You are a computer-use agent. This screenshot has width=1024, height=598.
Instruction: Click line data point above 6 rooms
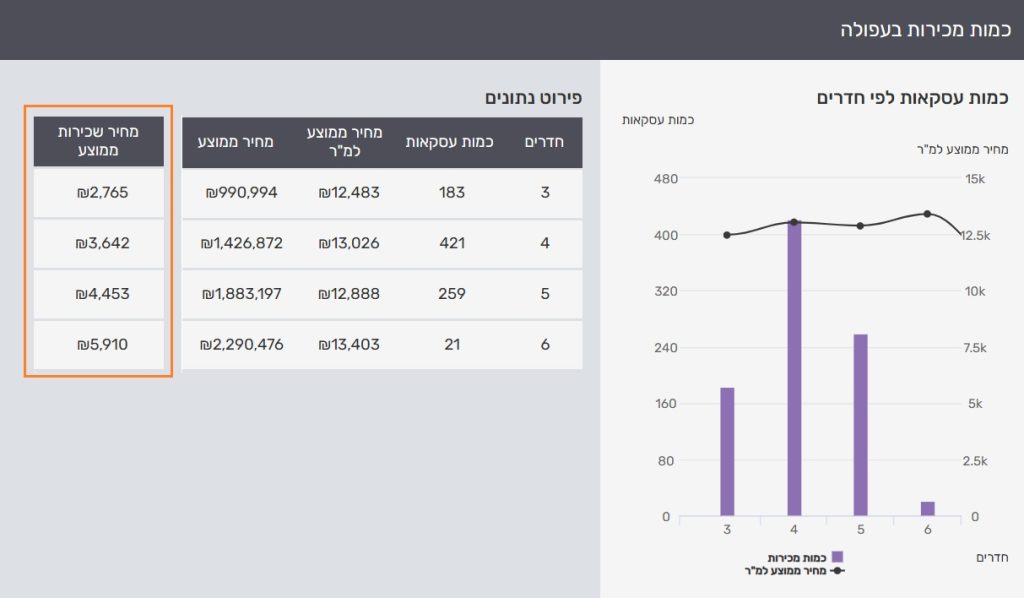[927, 214]
